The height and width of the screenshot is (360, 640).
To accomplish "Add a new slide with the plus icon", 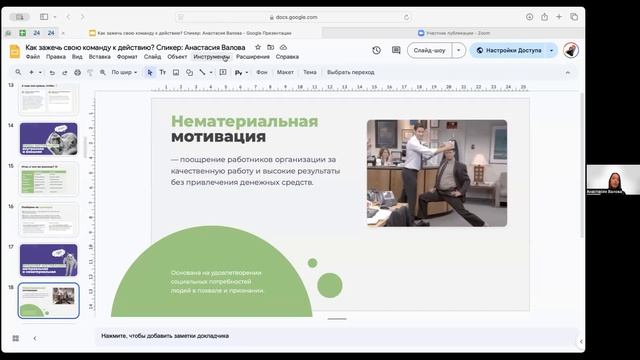I will point(31,72).
